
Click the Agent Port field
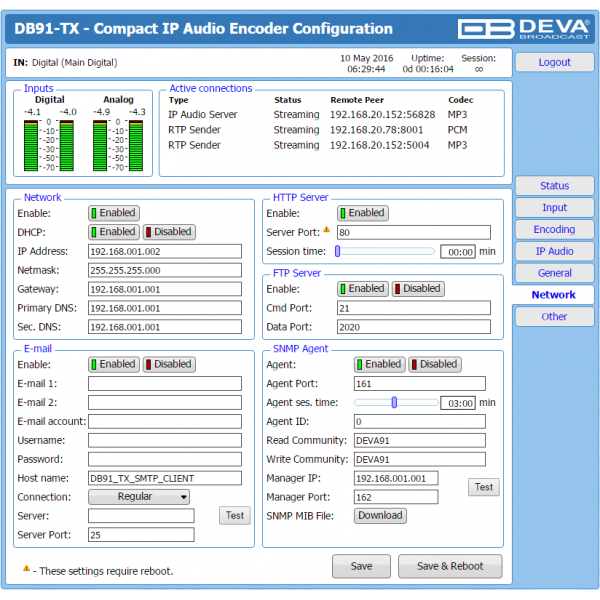click(420, 383)
